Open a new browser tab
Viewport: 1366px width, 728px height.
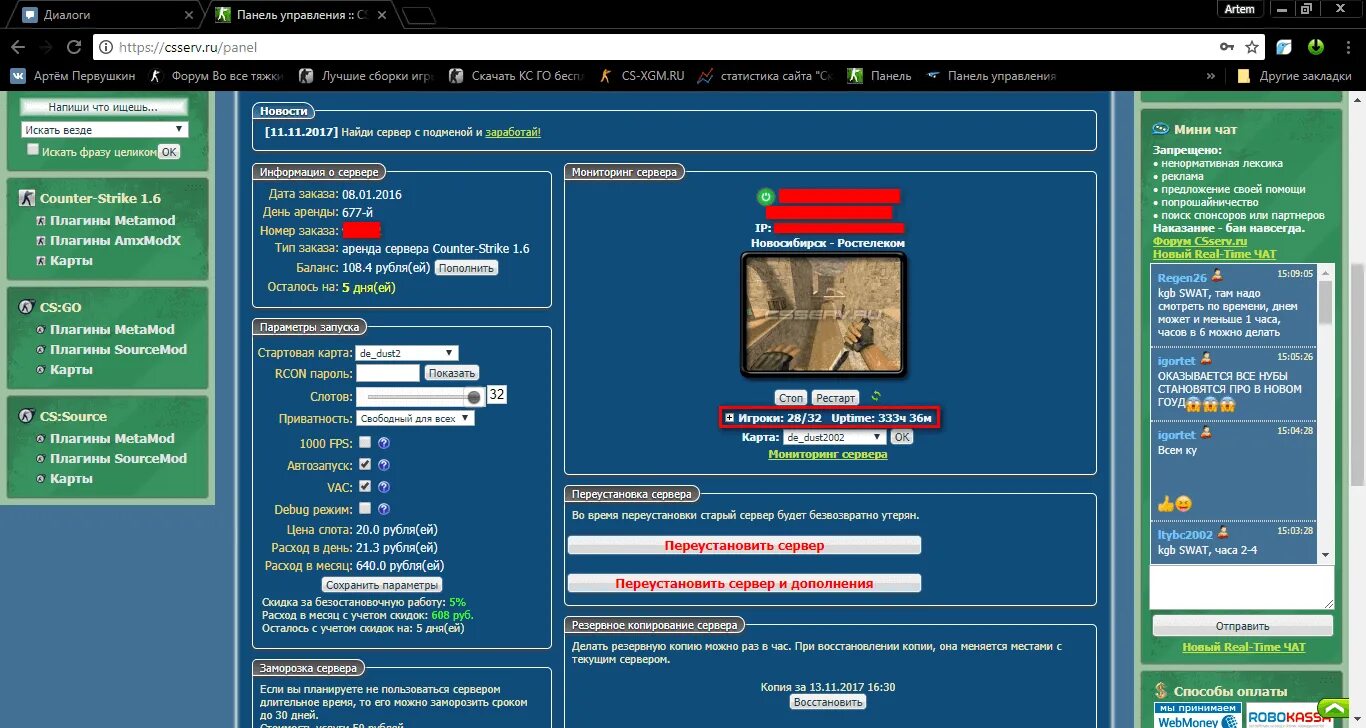click(x=418, y=15)
